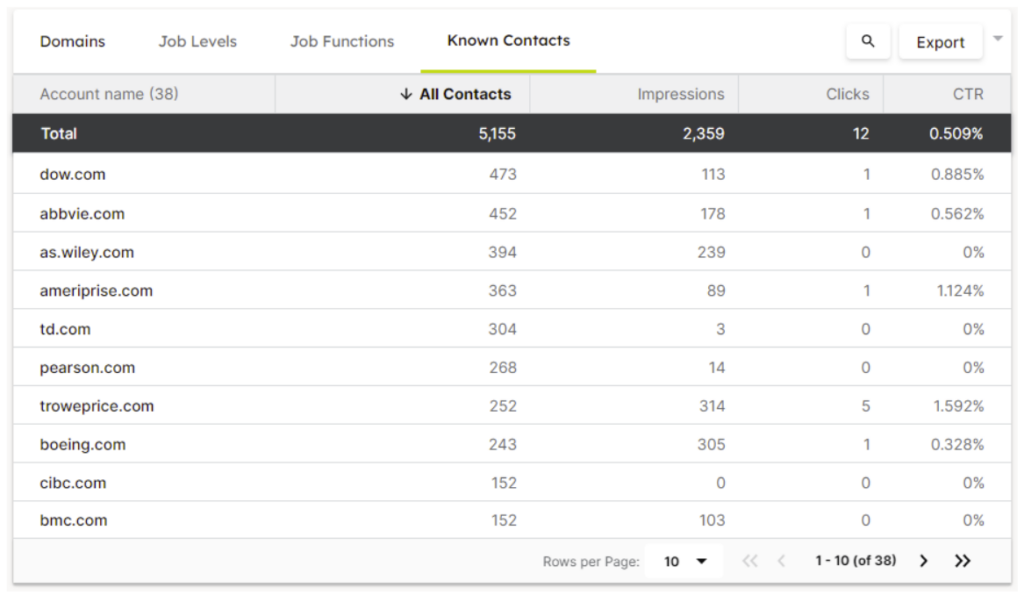The width and height of the screenshot is (1024, 595).
Task: Open the troweprice.com row
Action: pos(97,406)
